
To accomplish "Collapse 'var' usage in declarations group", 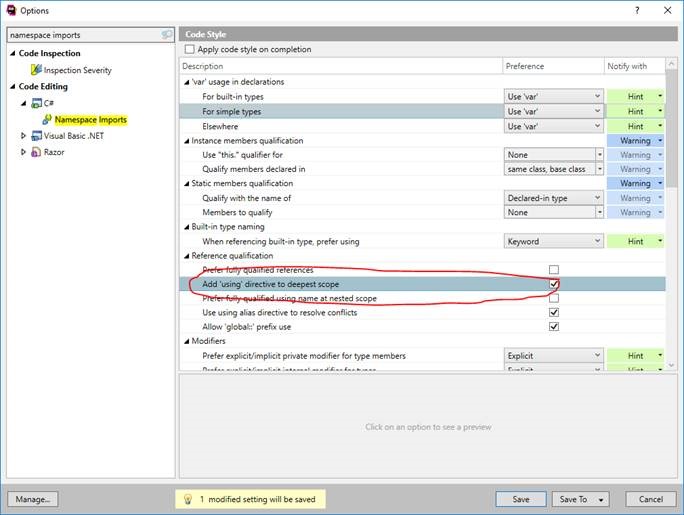I will (187, 82).
